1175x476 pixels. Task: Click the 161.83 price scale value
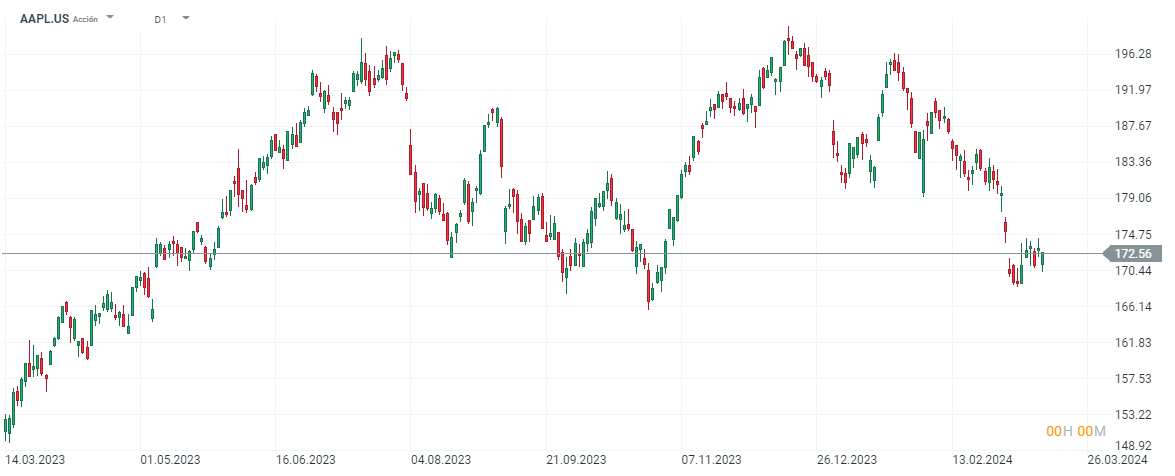[1132, 343]
